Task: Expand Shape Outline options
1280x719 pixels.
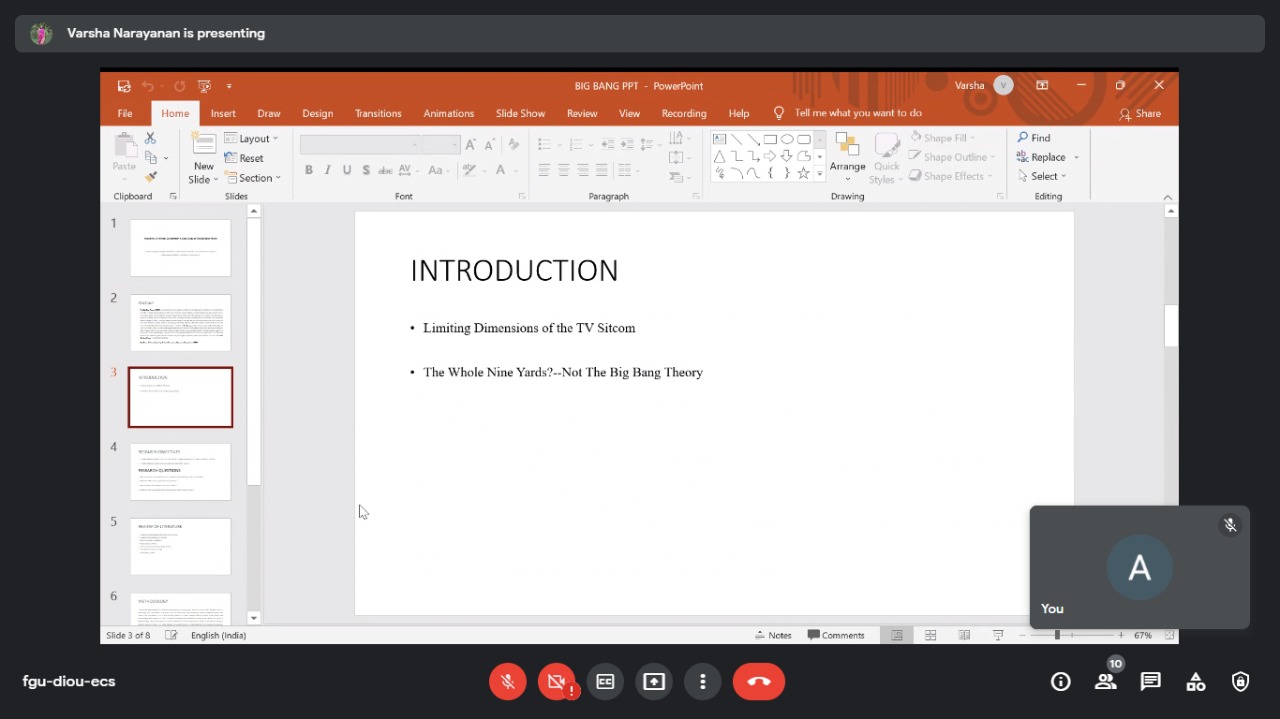Action: [952, 157]
